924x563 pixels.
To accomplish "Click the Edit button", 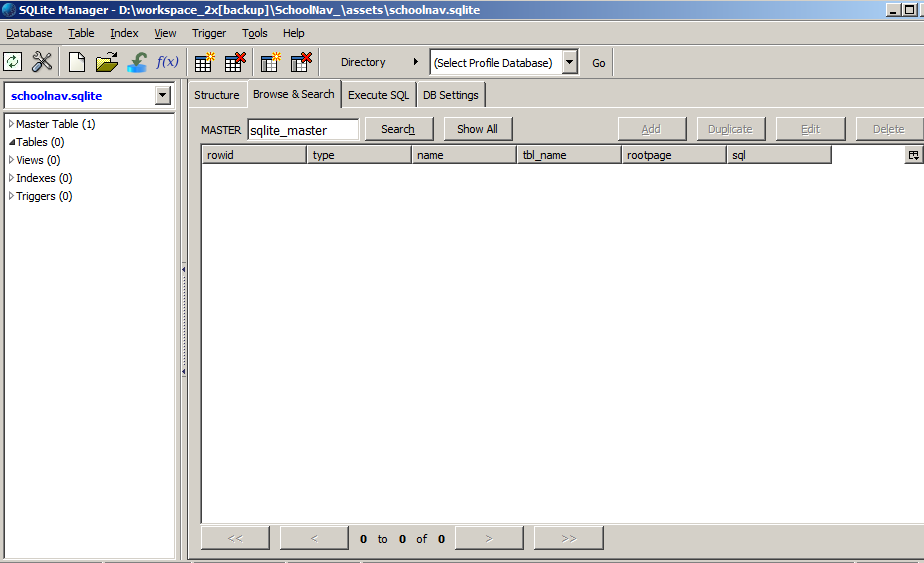I will (x=810, y=129).
